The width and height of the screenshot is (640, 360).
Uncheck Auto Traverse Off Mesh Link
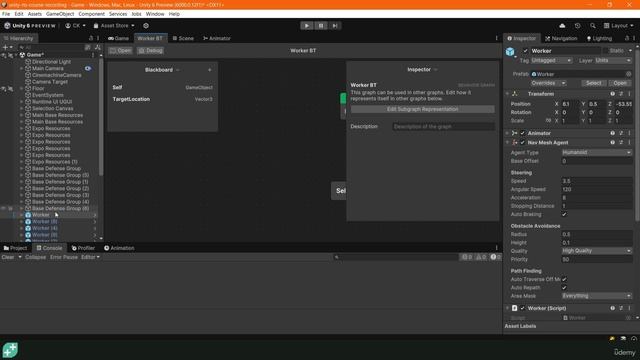pyautogui.click(x=564, y=279)
